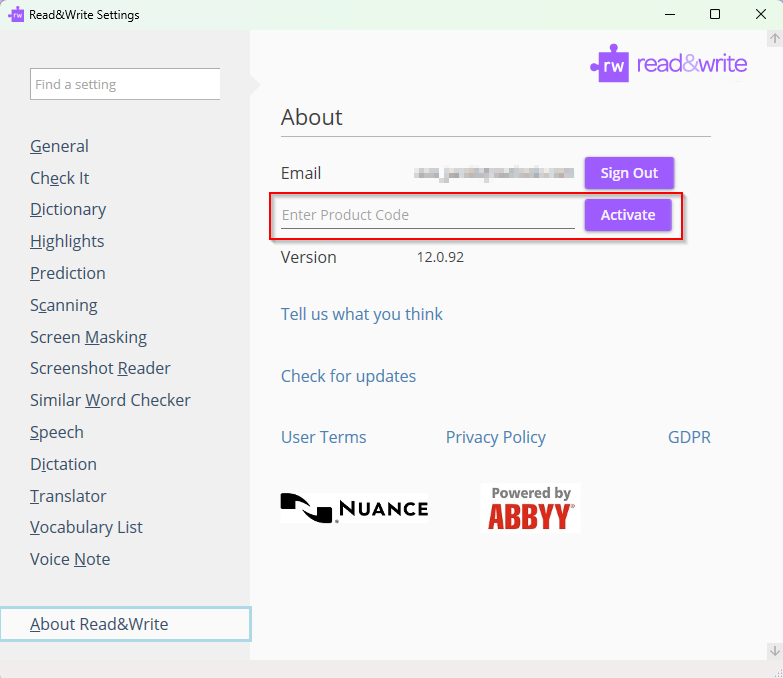783x678 pixels.
Task: Select Scanning in the sidebar
Action: tap(63, 305)
